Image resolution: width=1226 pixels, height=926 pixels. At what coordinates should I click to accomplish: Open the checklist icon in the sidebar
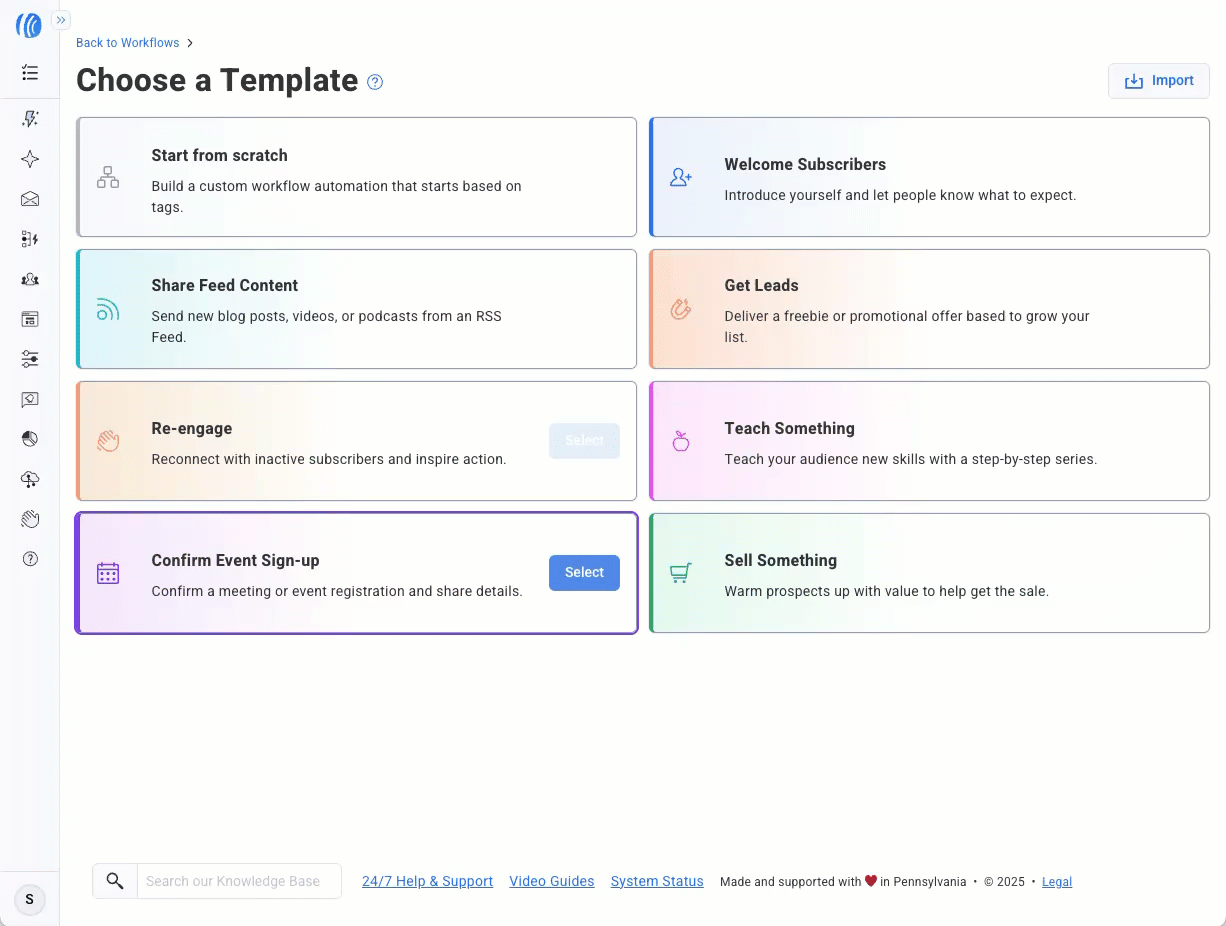pos(30,73)
